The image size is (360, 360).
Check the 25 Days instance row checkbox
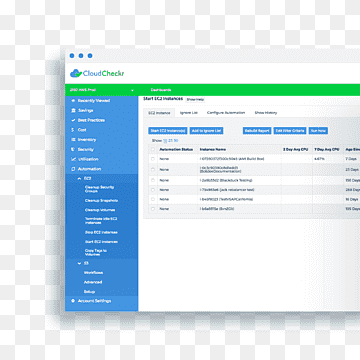point(153,169)
